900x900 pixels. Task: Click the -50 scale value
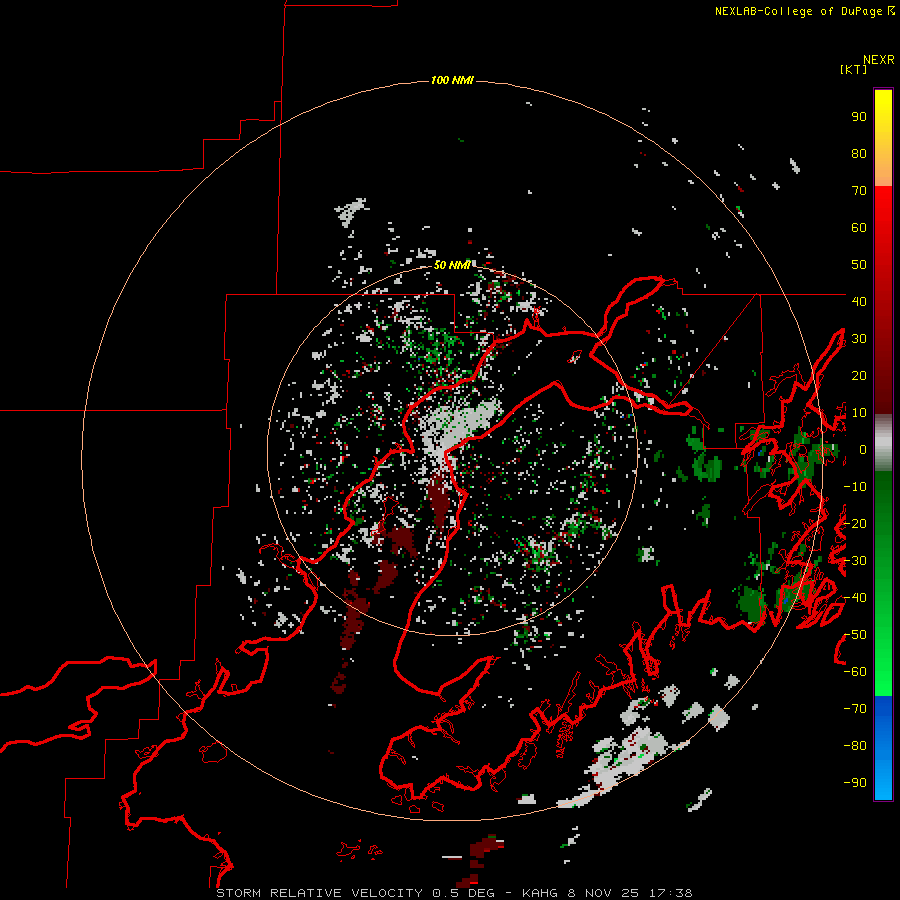coord(855,634)
